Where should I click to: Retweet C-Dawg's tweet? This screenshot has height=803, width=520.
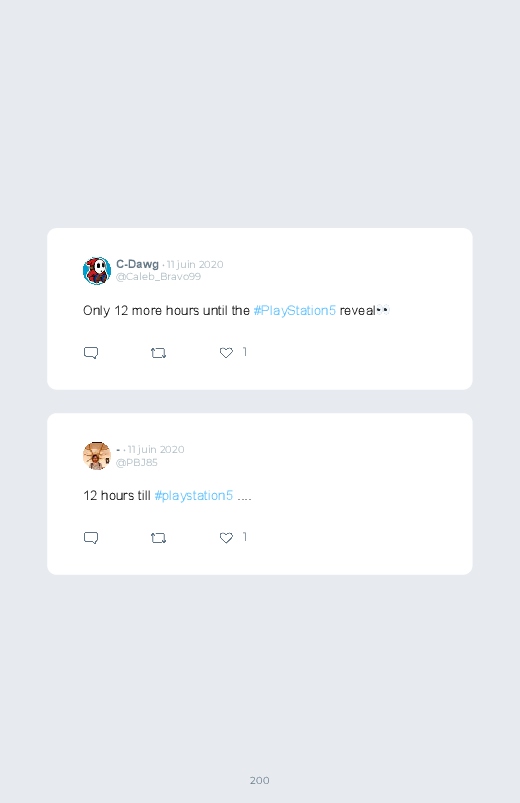click(158, 353)
